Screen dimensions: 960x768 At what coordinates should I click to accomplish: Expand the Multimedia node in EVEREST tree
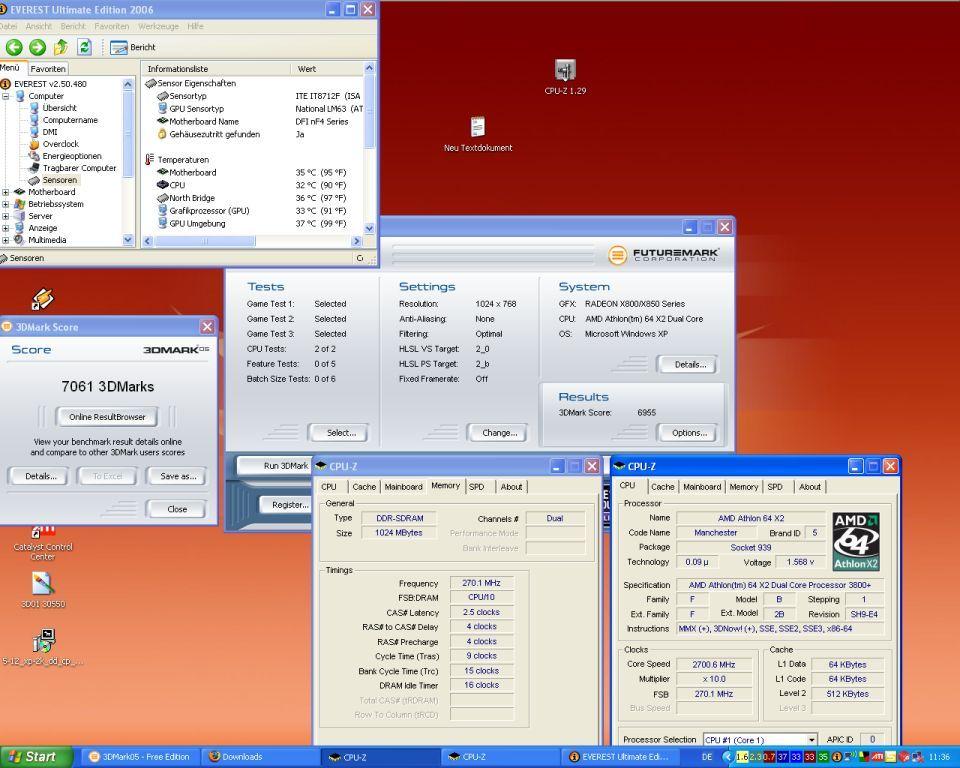coord(6,240)
